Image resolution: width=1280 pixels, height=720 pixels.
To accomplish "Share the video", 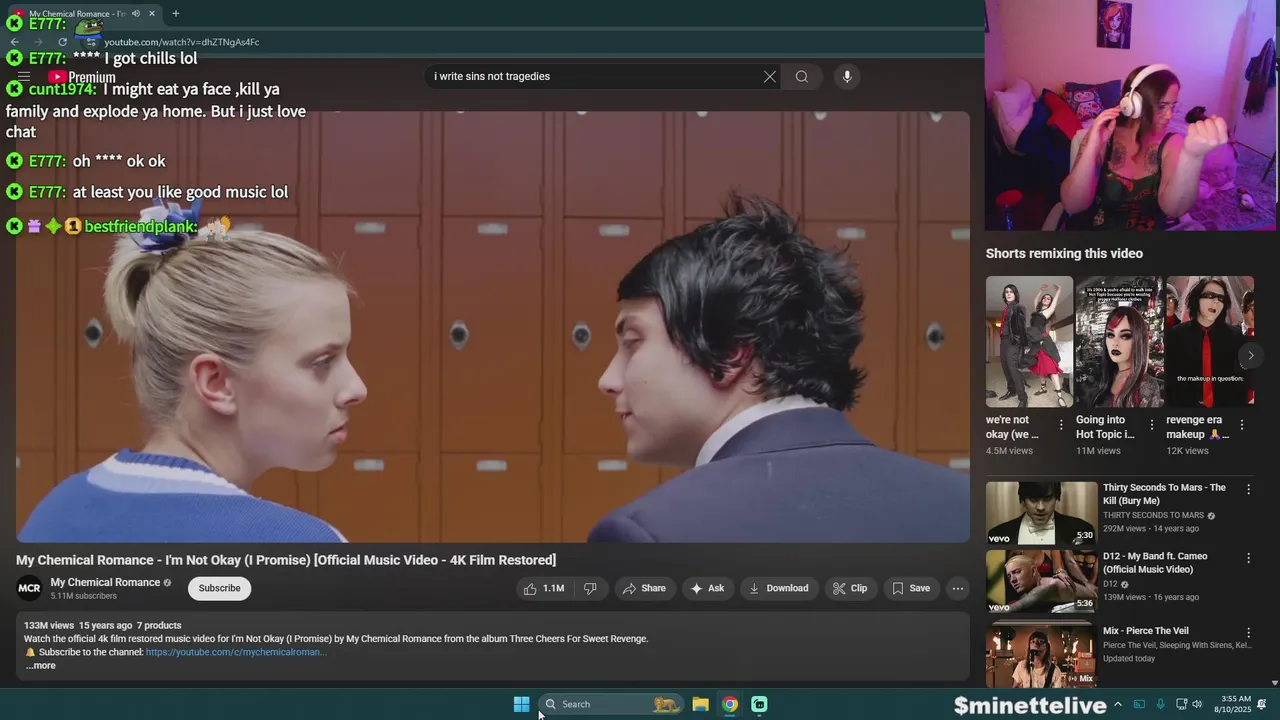I will [644, 588].
